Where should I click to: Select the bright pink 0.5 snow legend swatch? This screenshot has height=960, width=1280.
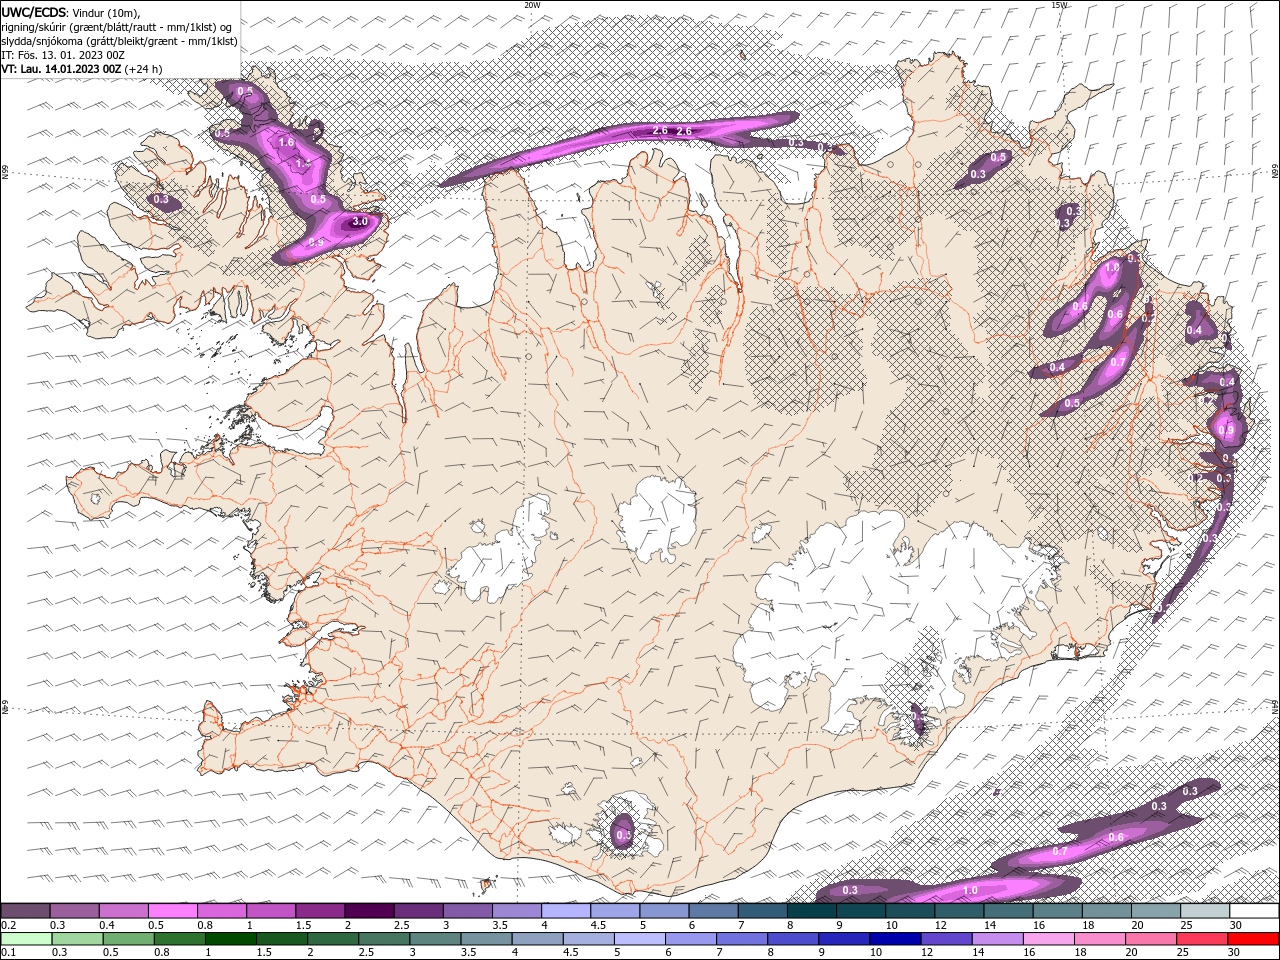(x=172, y=911)
